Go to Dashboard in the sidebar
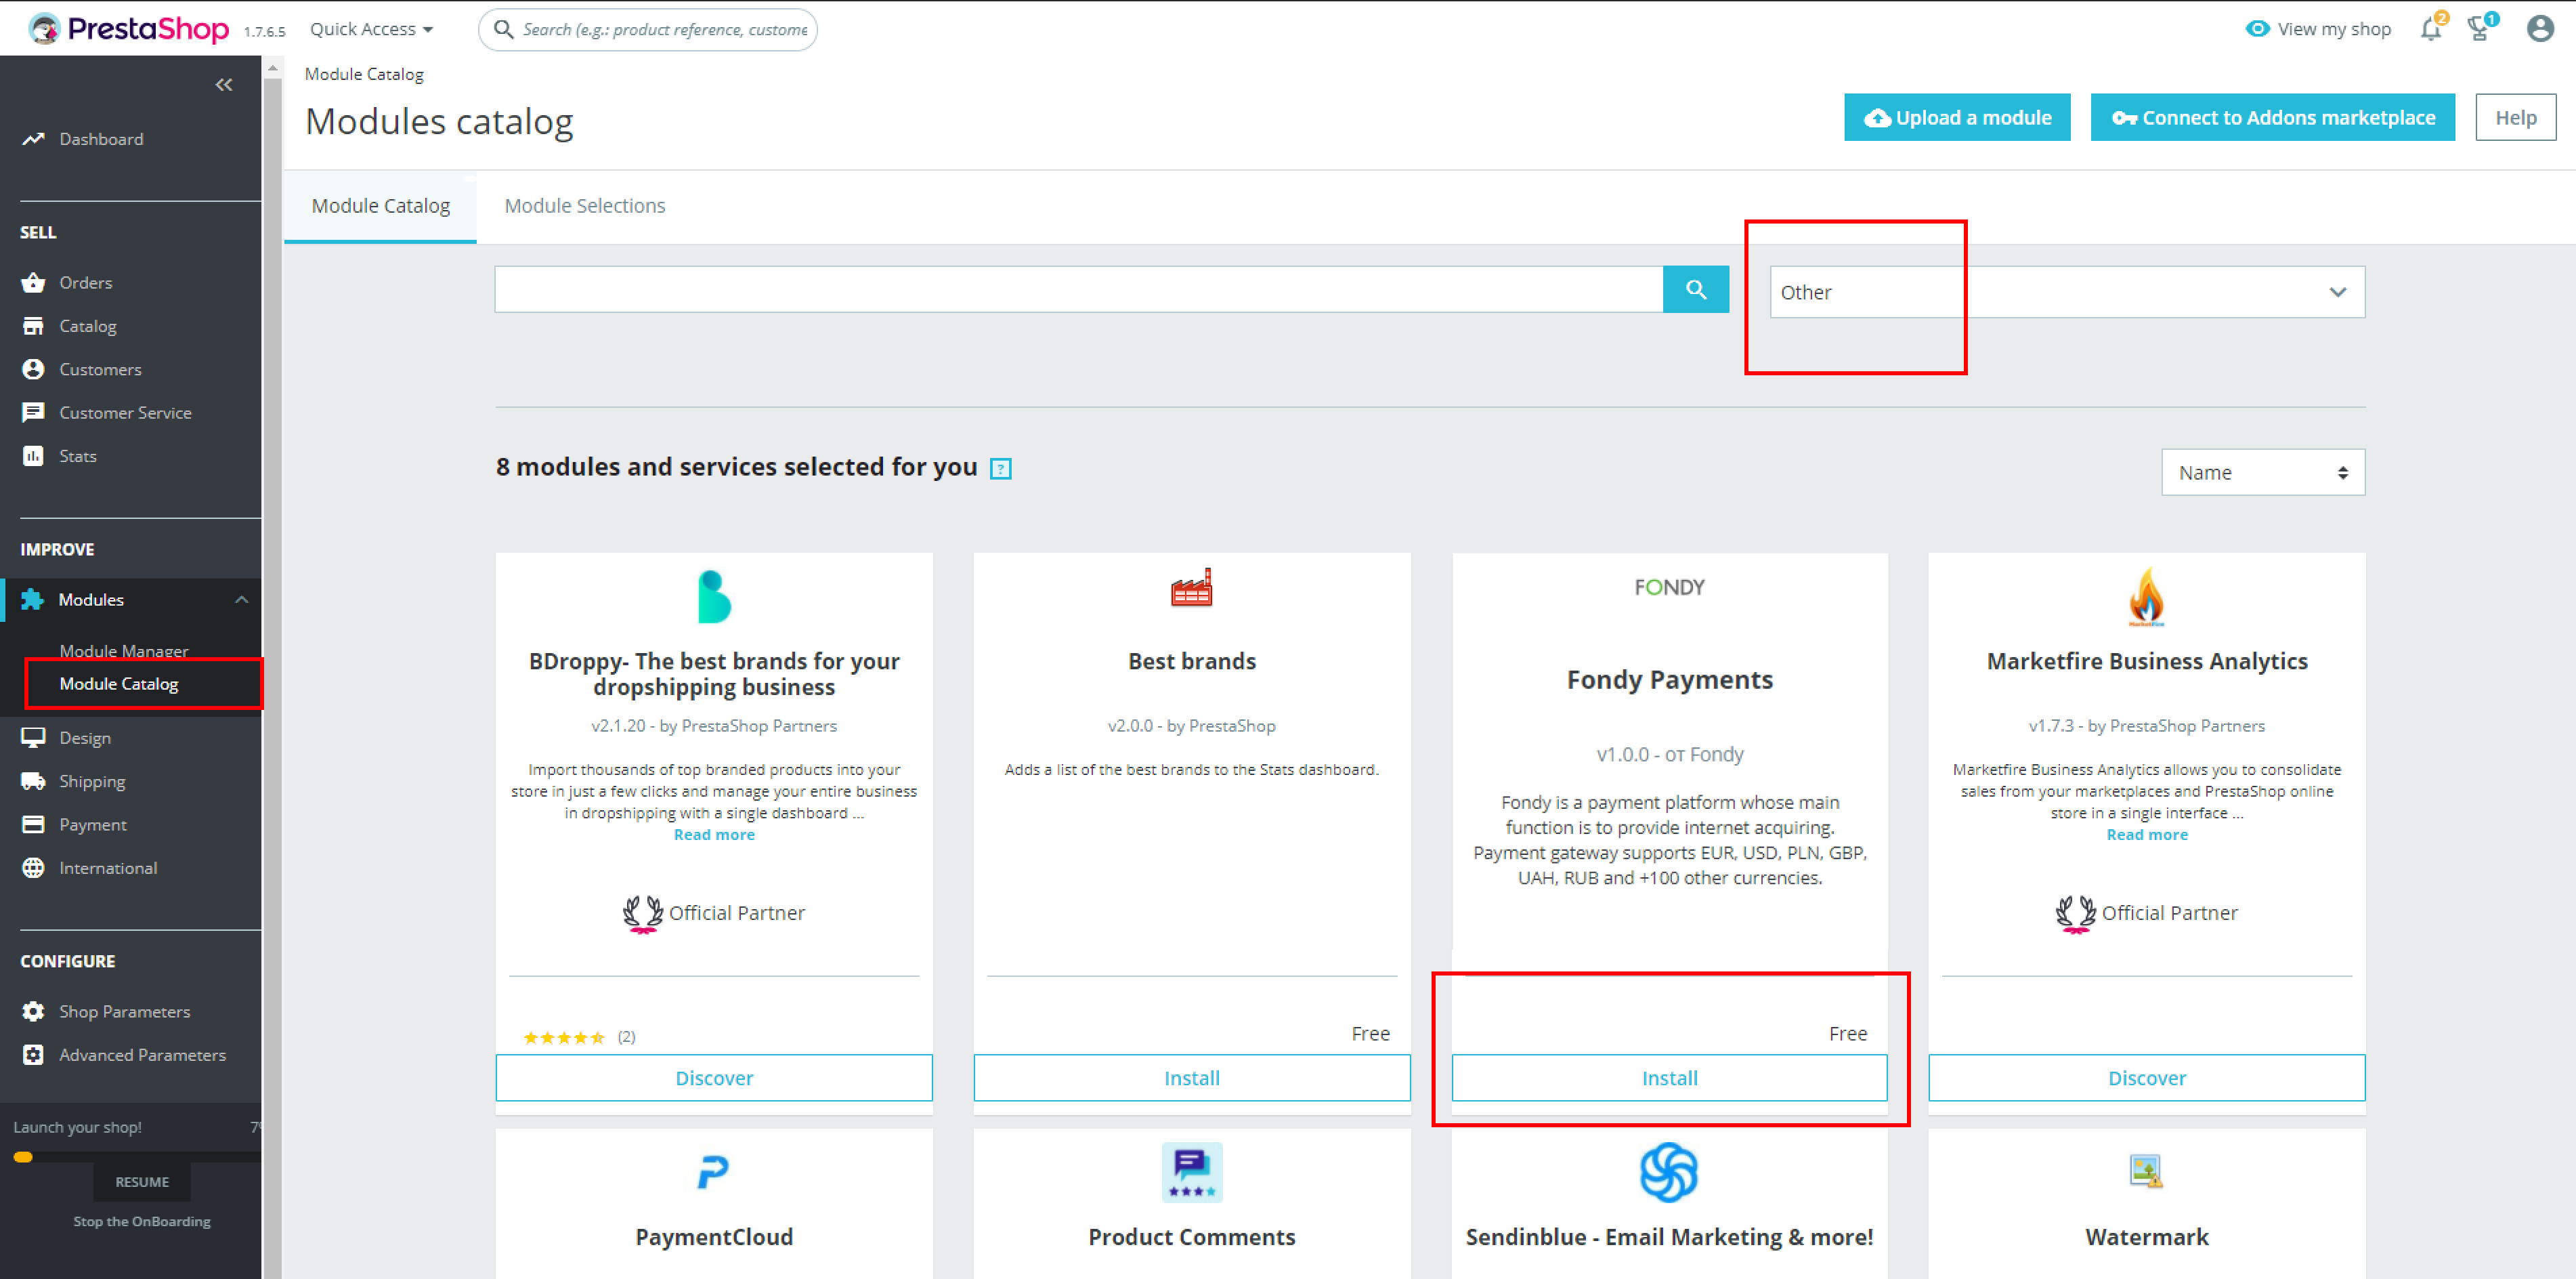Viewport: 2576px width, 1279px height. tap(101, 139)
